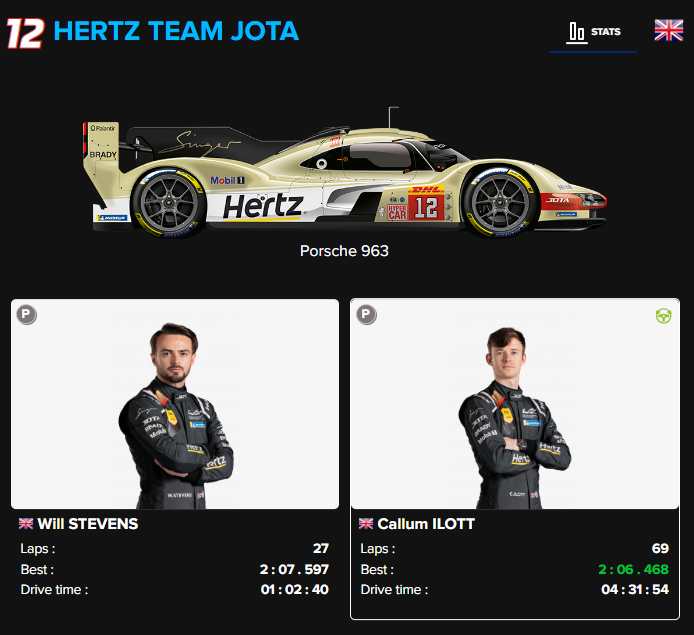Open Callum Ilott driver photo card

tap(515, 404)
